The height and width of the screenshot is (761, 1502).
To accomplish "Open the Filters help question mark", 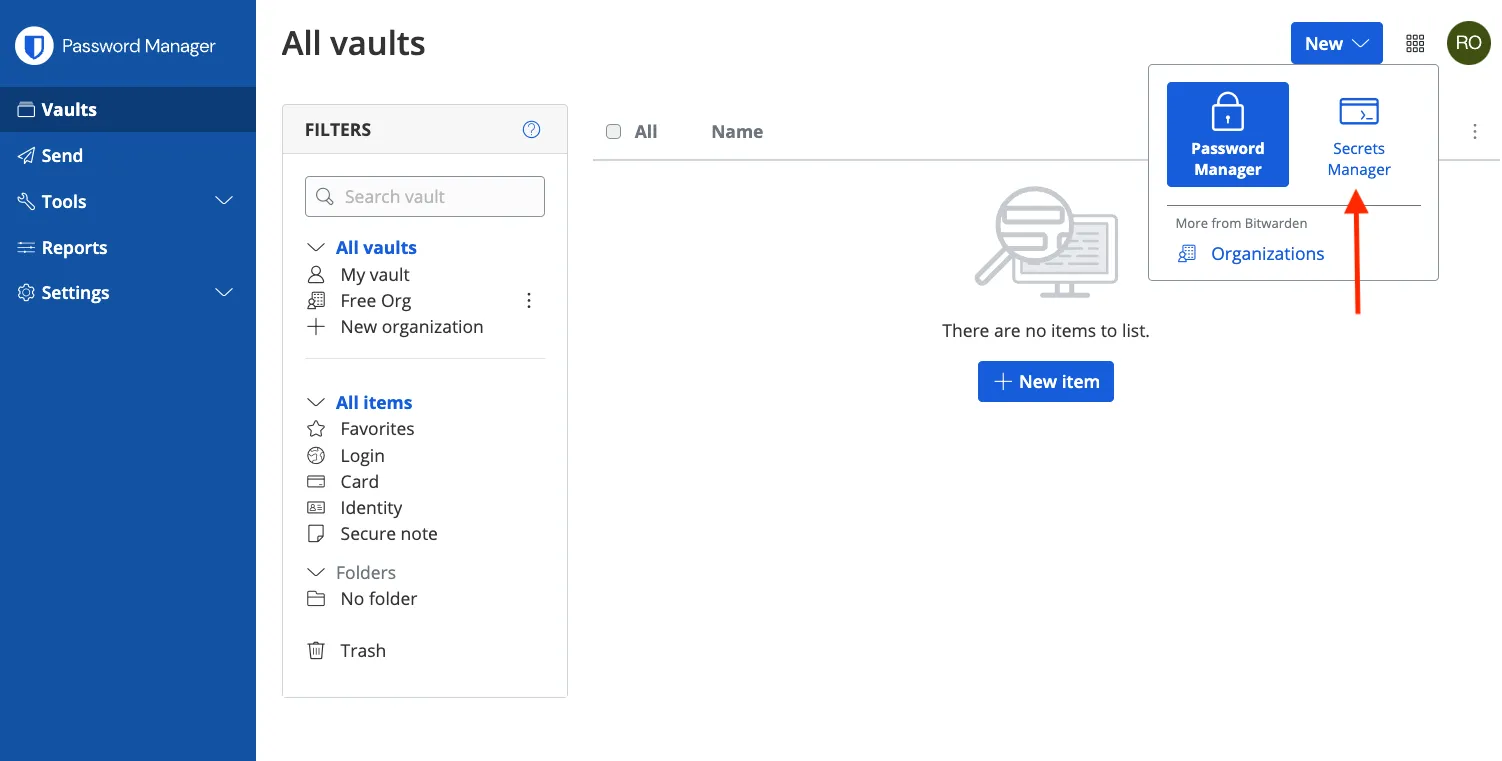I will point(531,129).
